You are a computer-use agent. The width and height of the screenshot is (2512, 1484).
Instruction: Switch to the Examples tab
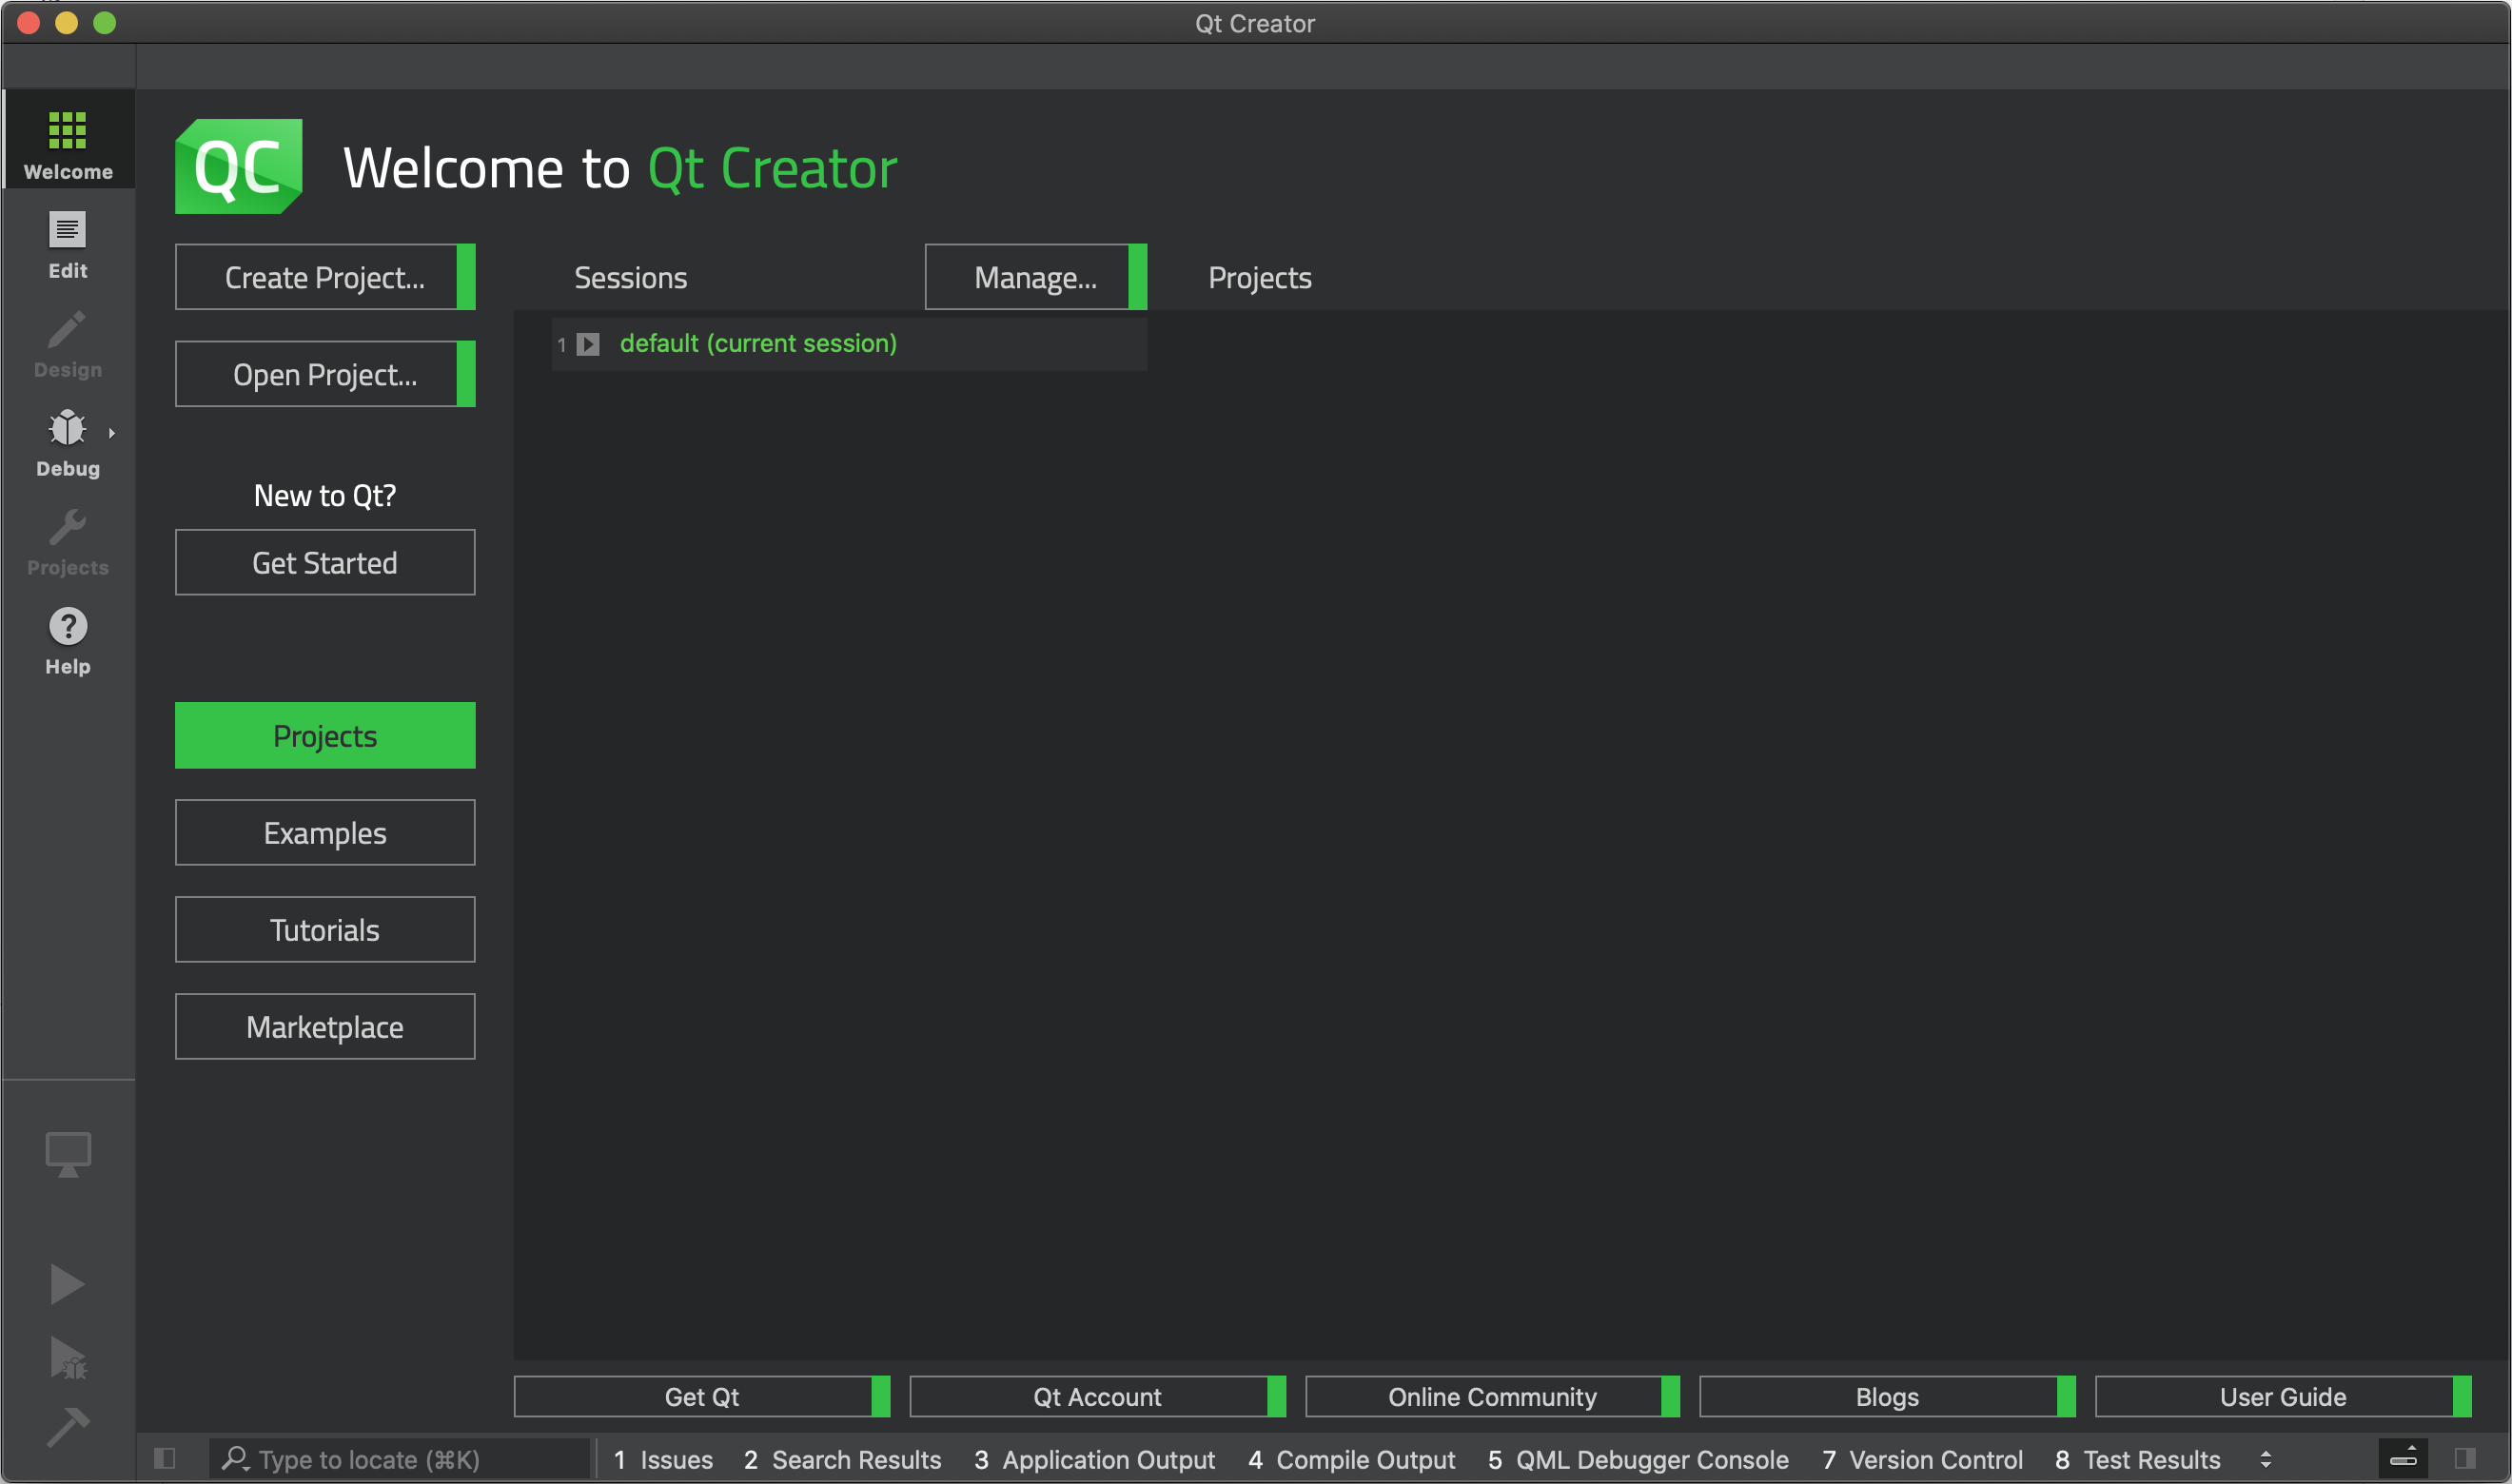pos(325,832)
